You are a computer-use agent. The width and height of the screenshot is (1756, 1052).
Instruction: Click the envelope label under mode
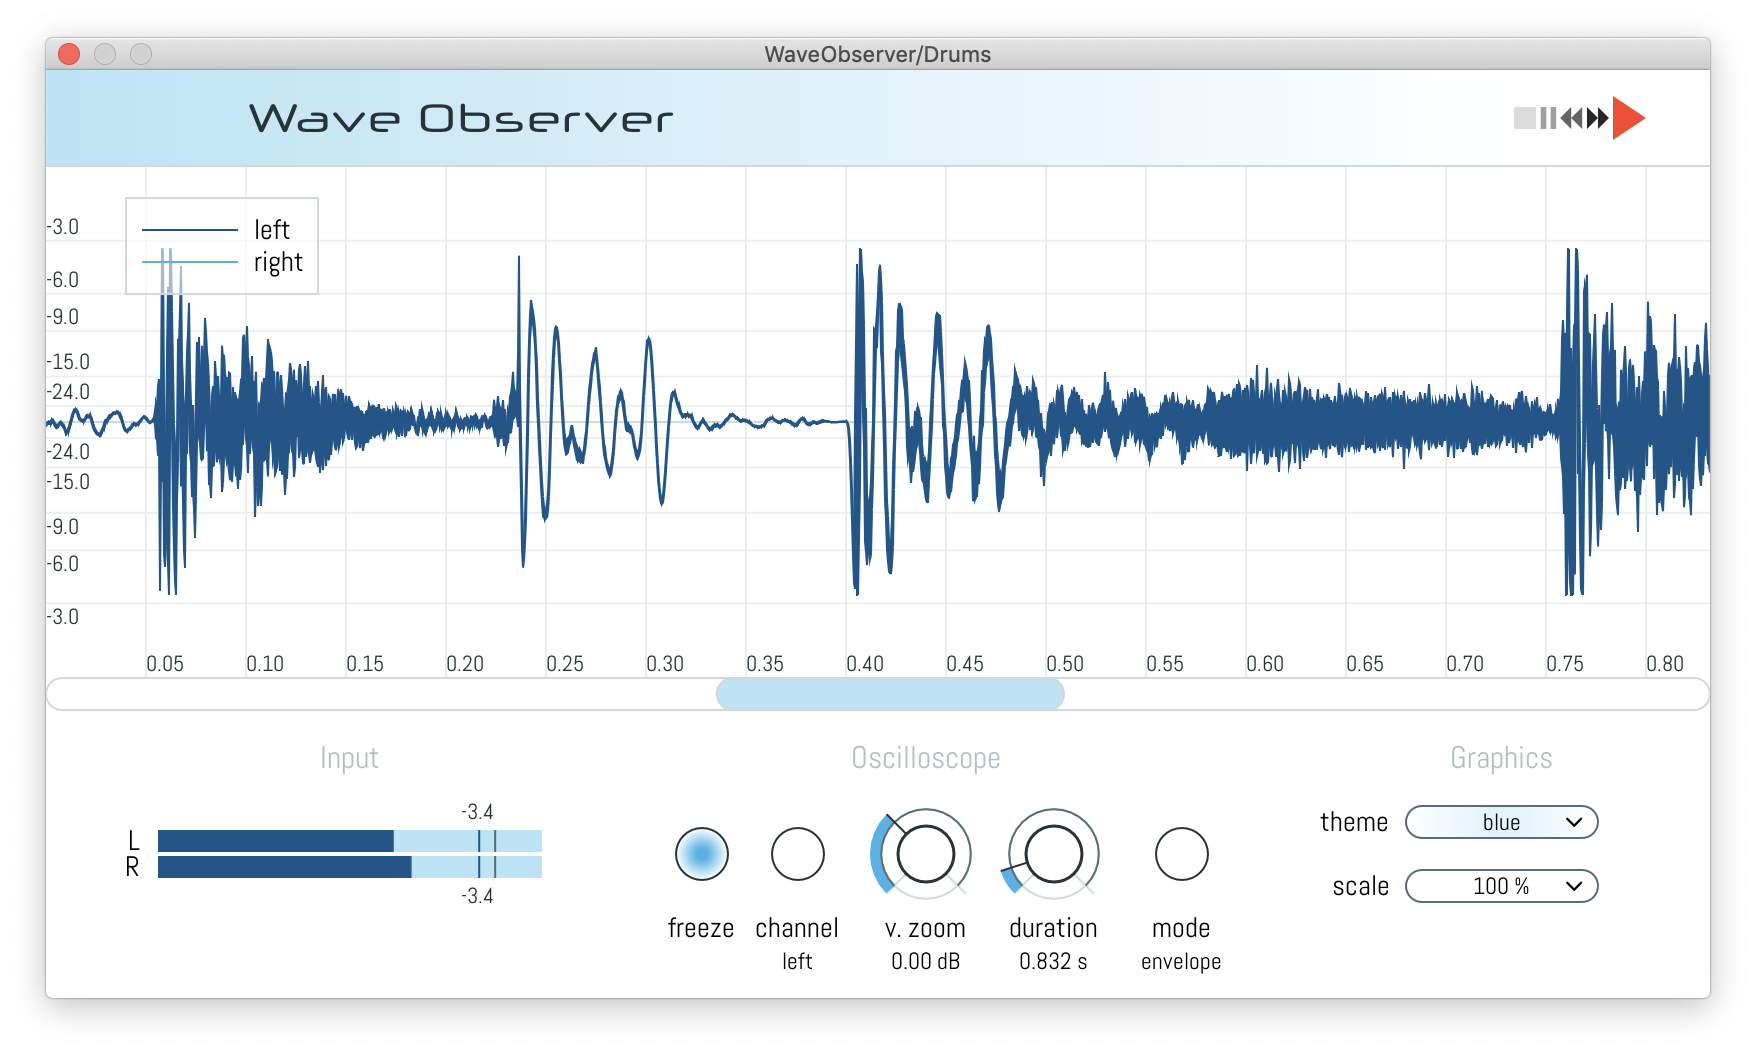click(x=1181, y=962)
